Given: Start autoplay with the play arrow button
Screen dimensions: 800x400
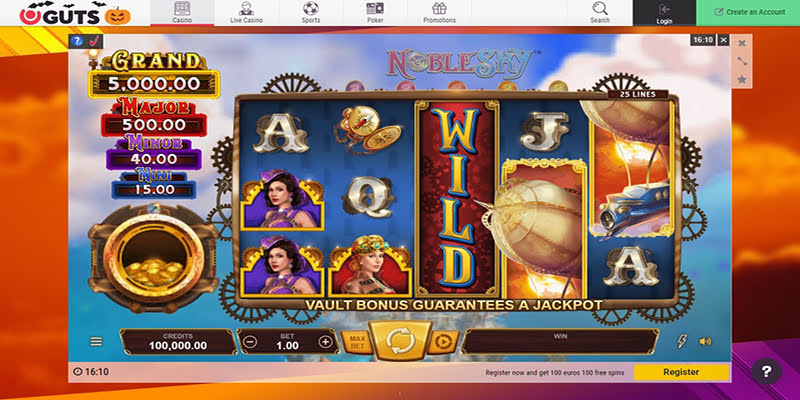Looking at the screenshot, I should pyautogui.click(x=441, y=341).
